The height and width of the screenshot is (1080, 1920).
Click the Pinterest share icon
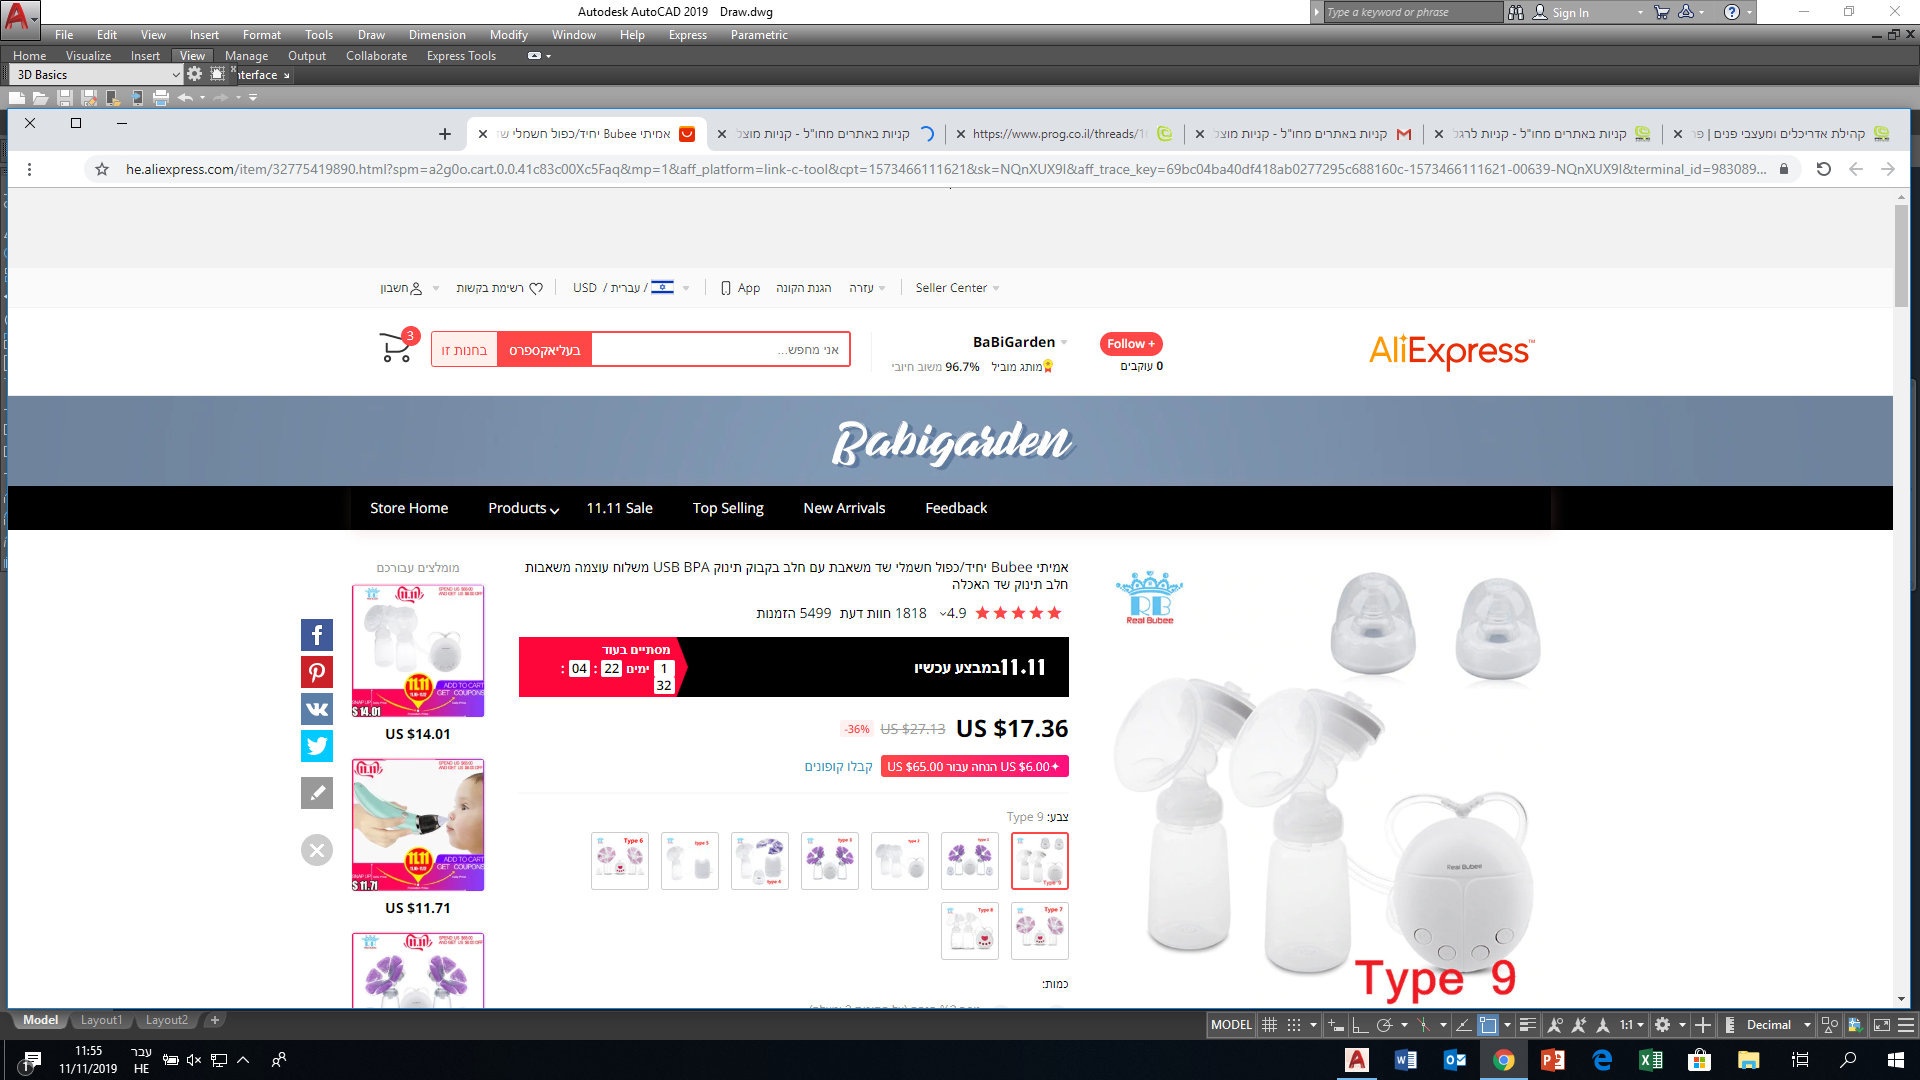point(317,672)
